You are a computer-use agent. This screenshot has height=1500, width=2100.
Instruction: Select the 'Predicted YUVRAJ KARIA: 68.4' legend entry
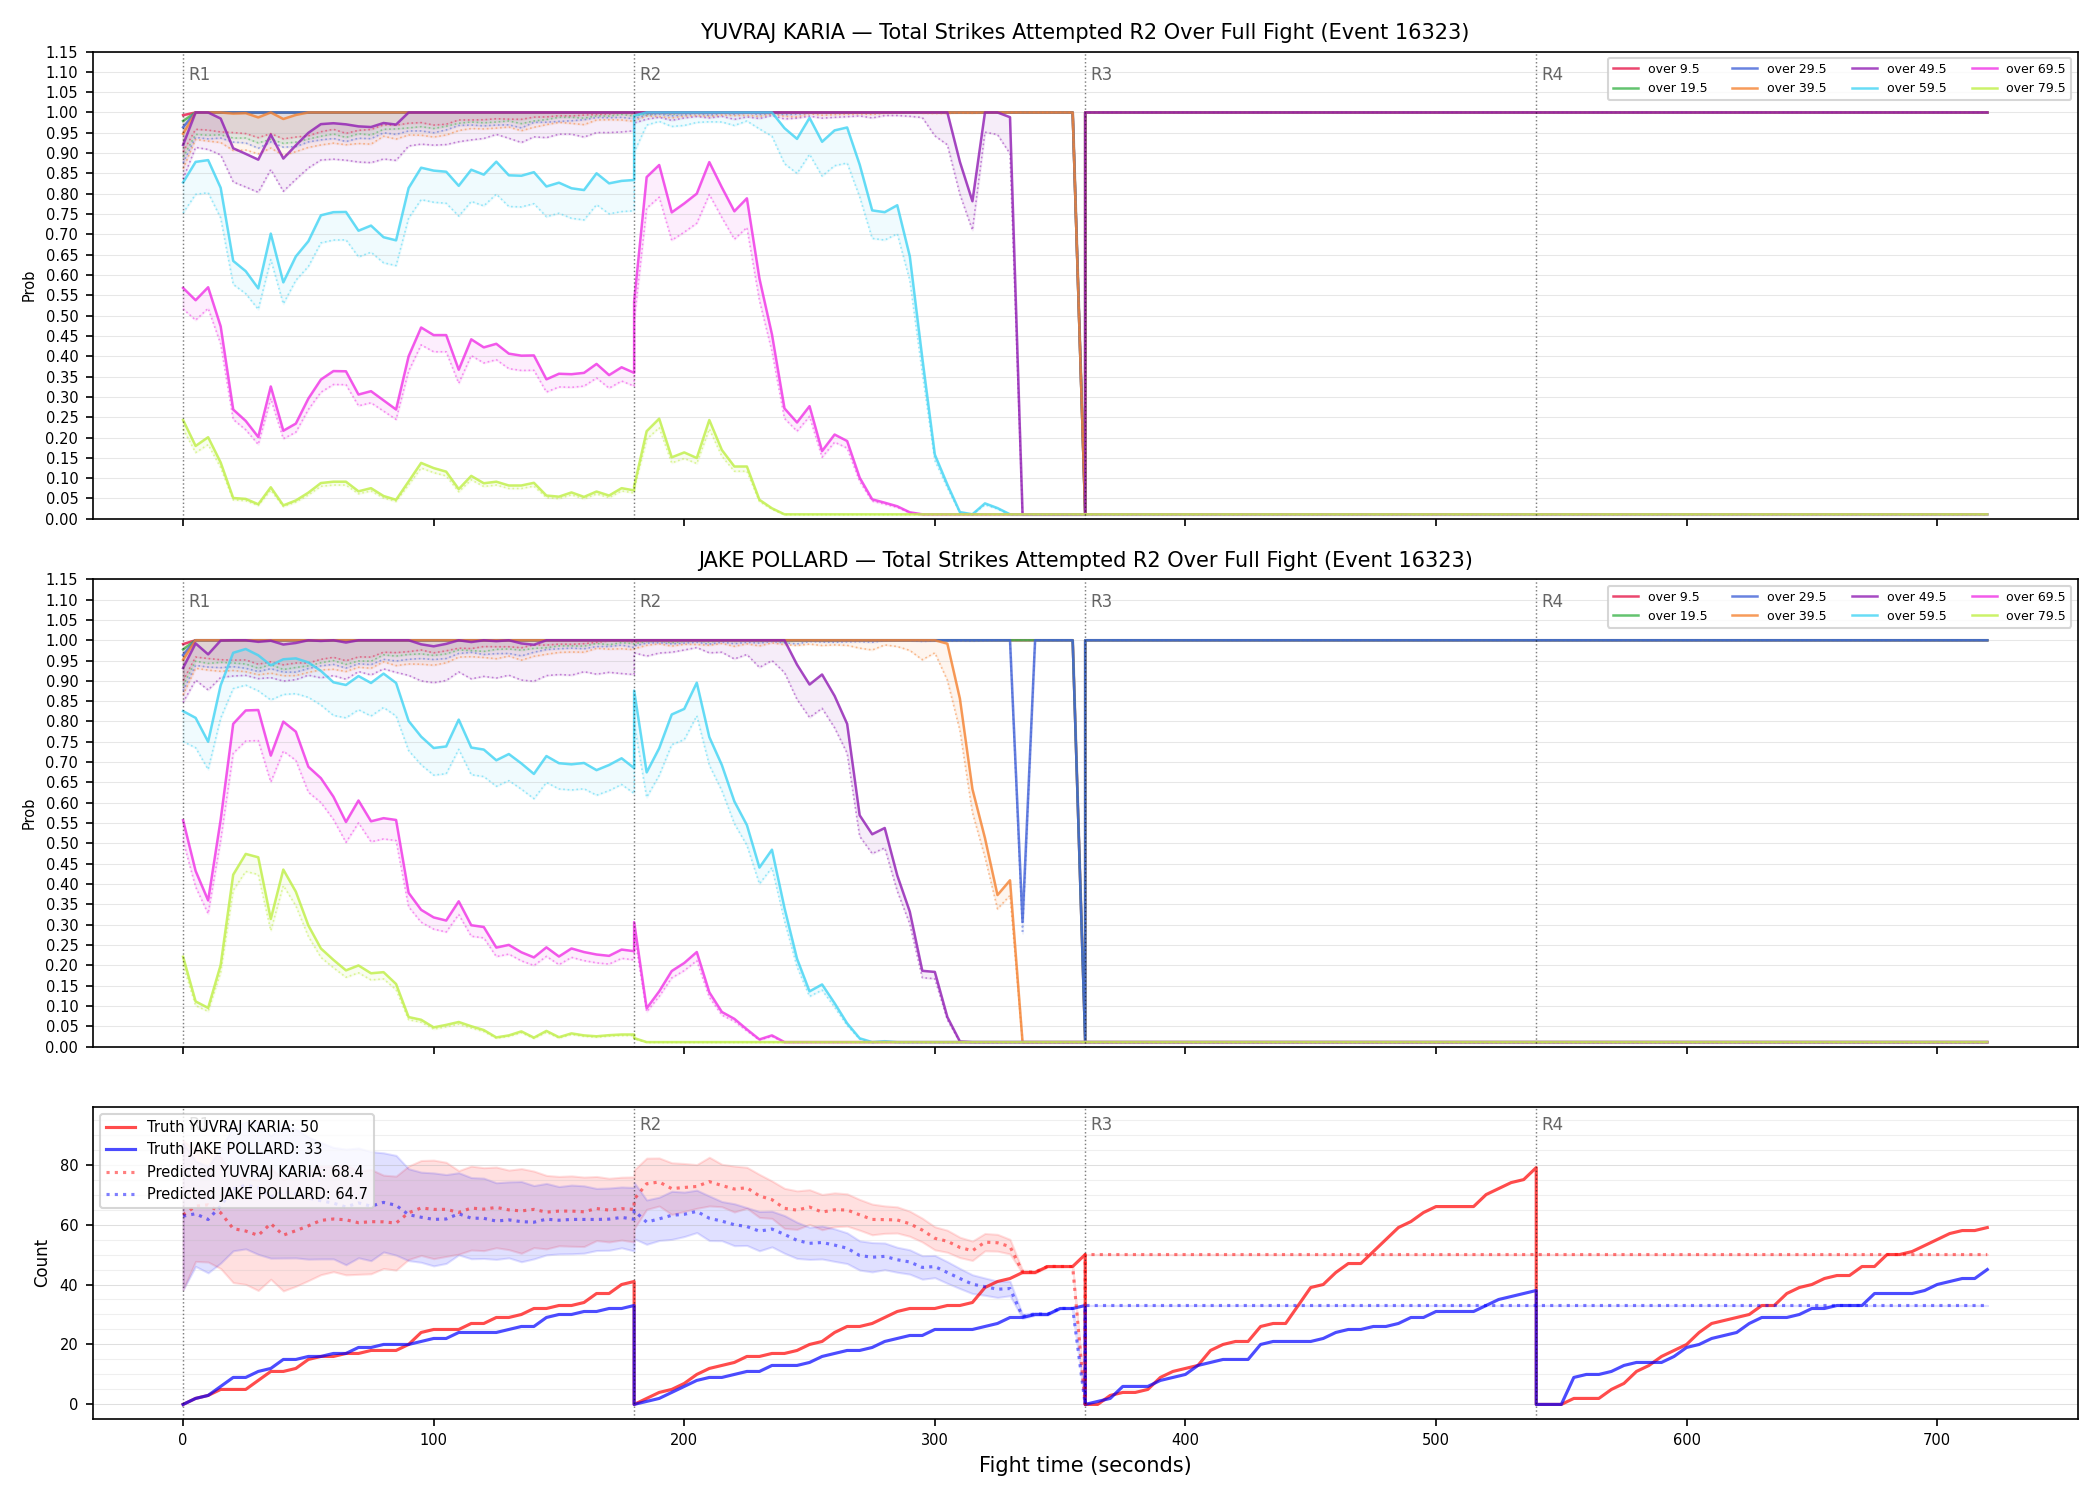[235, 1172]
